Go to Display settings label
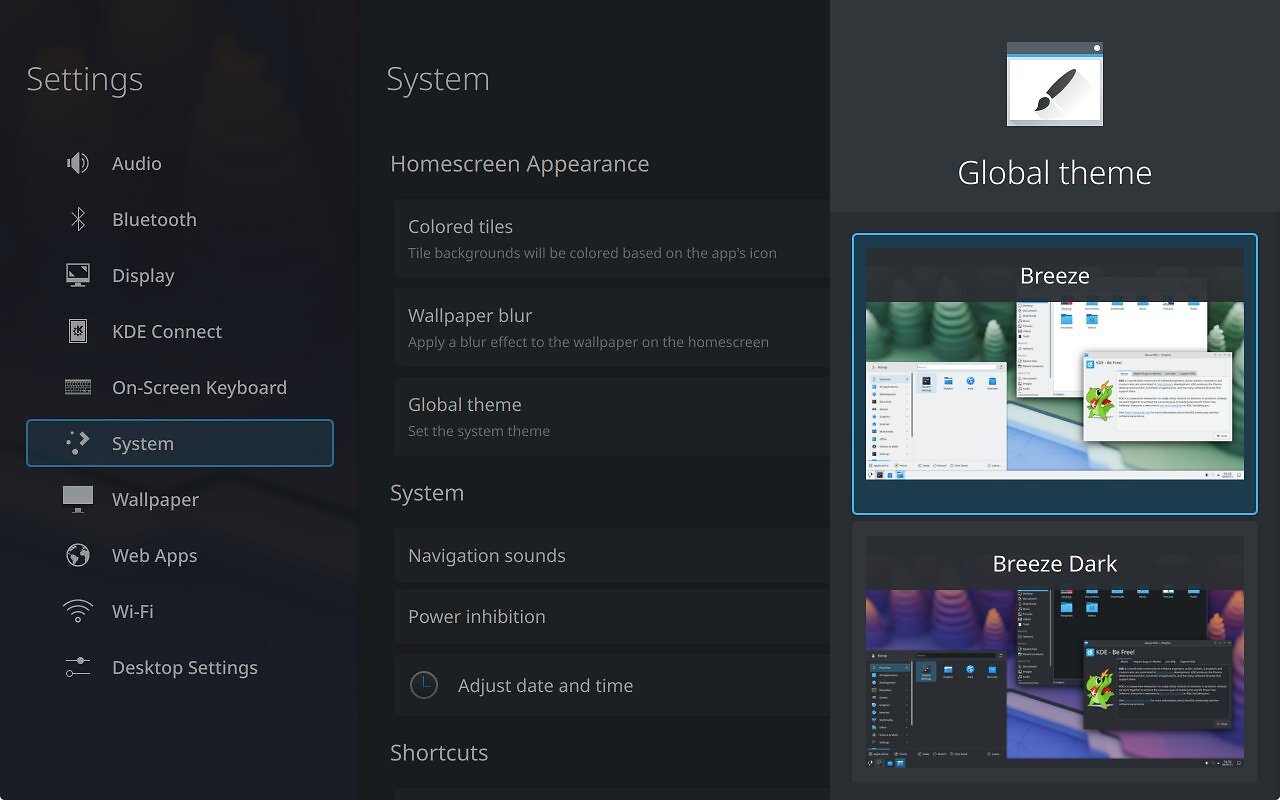Viewport: 1280px width, 800px height. (x=143, y=275)
